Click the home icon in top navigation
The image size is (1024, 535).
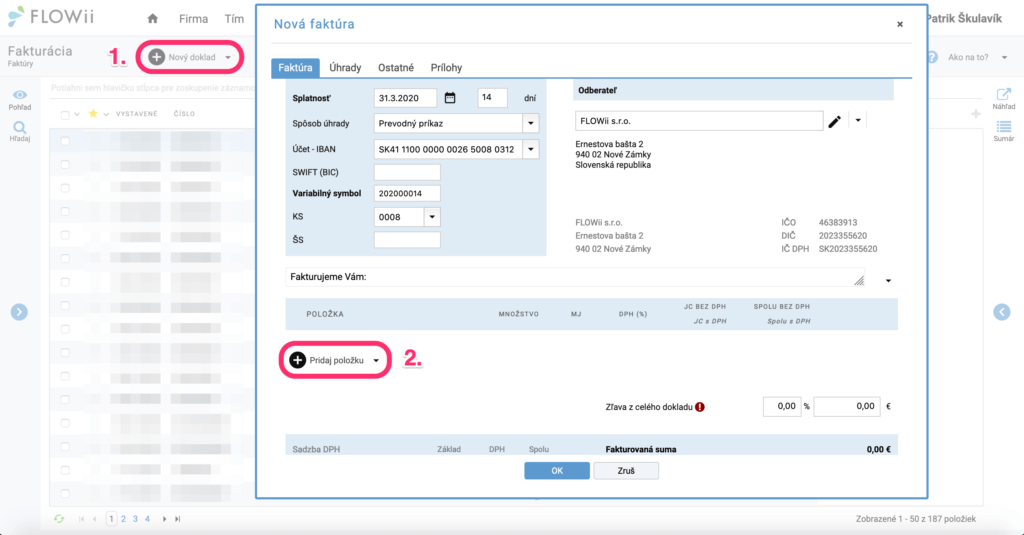(x=153, y=18)
